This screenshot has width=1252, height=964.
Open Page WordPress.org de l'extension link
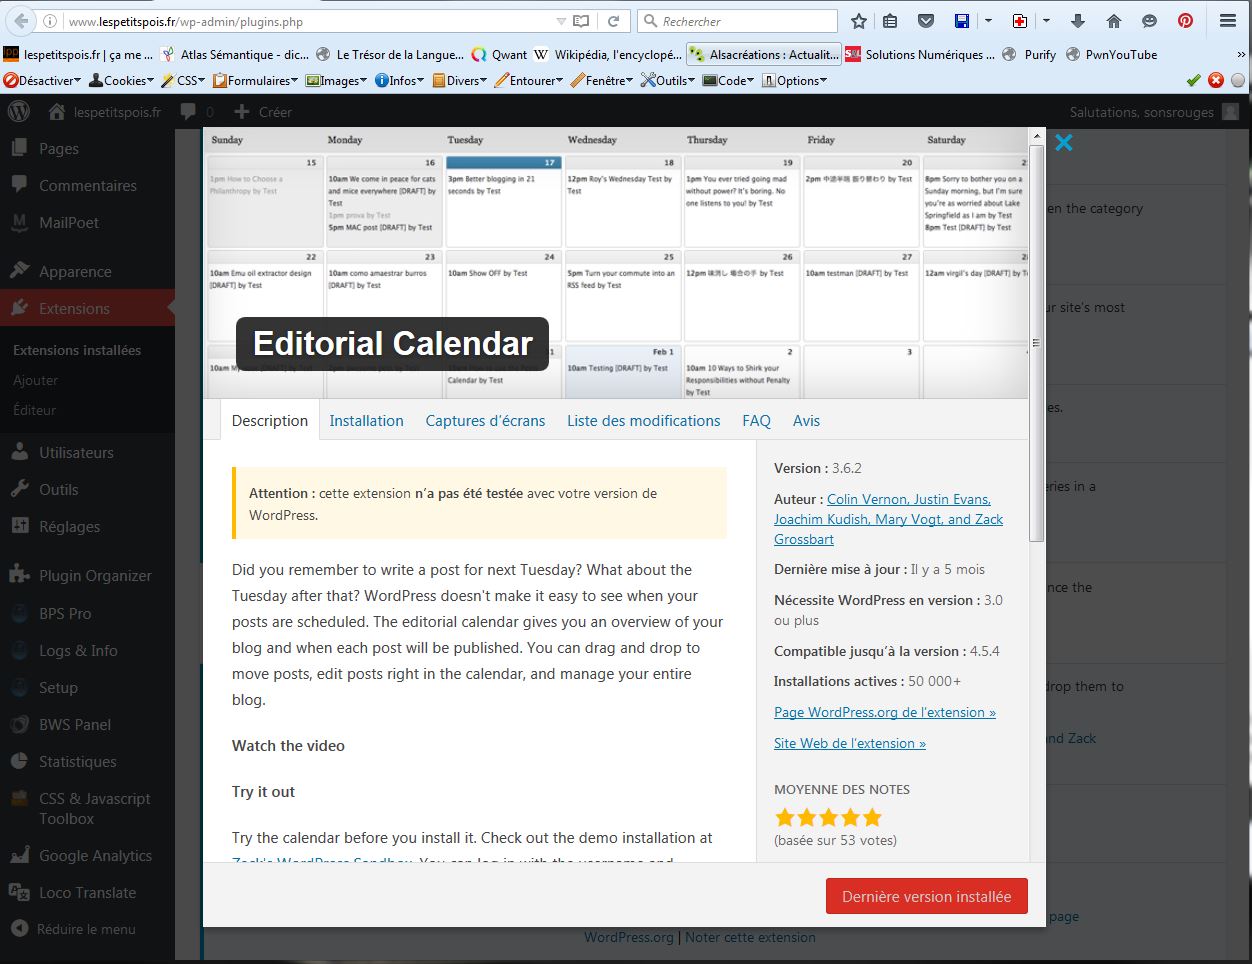[x=884, y=713]
